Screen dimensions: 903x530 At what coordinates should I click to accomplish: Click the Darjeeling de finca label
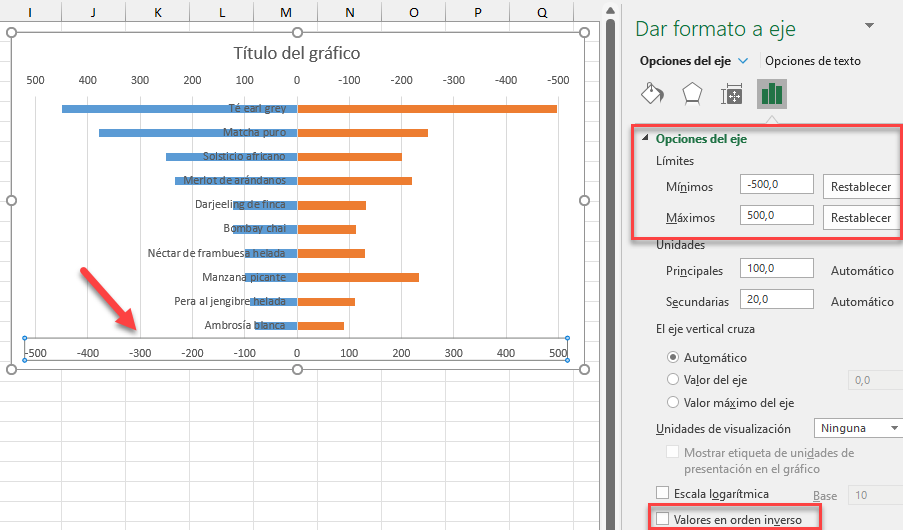240,204
